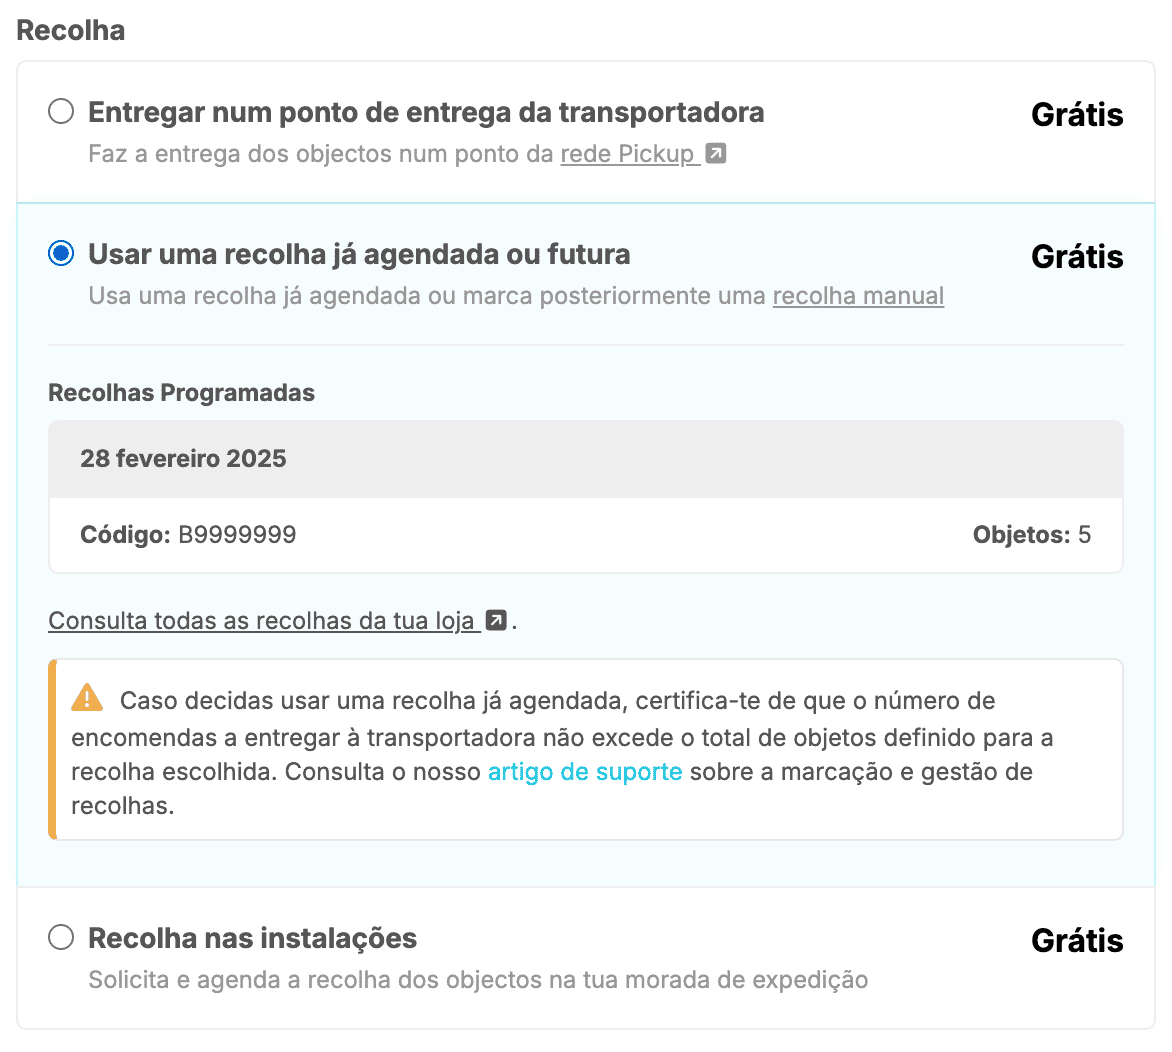Click the external link icon beside rede Pickup
Image resolution: width=1172 pixels, height=1052 pixels.
[x=716, y=154]
